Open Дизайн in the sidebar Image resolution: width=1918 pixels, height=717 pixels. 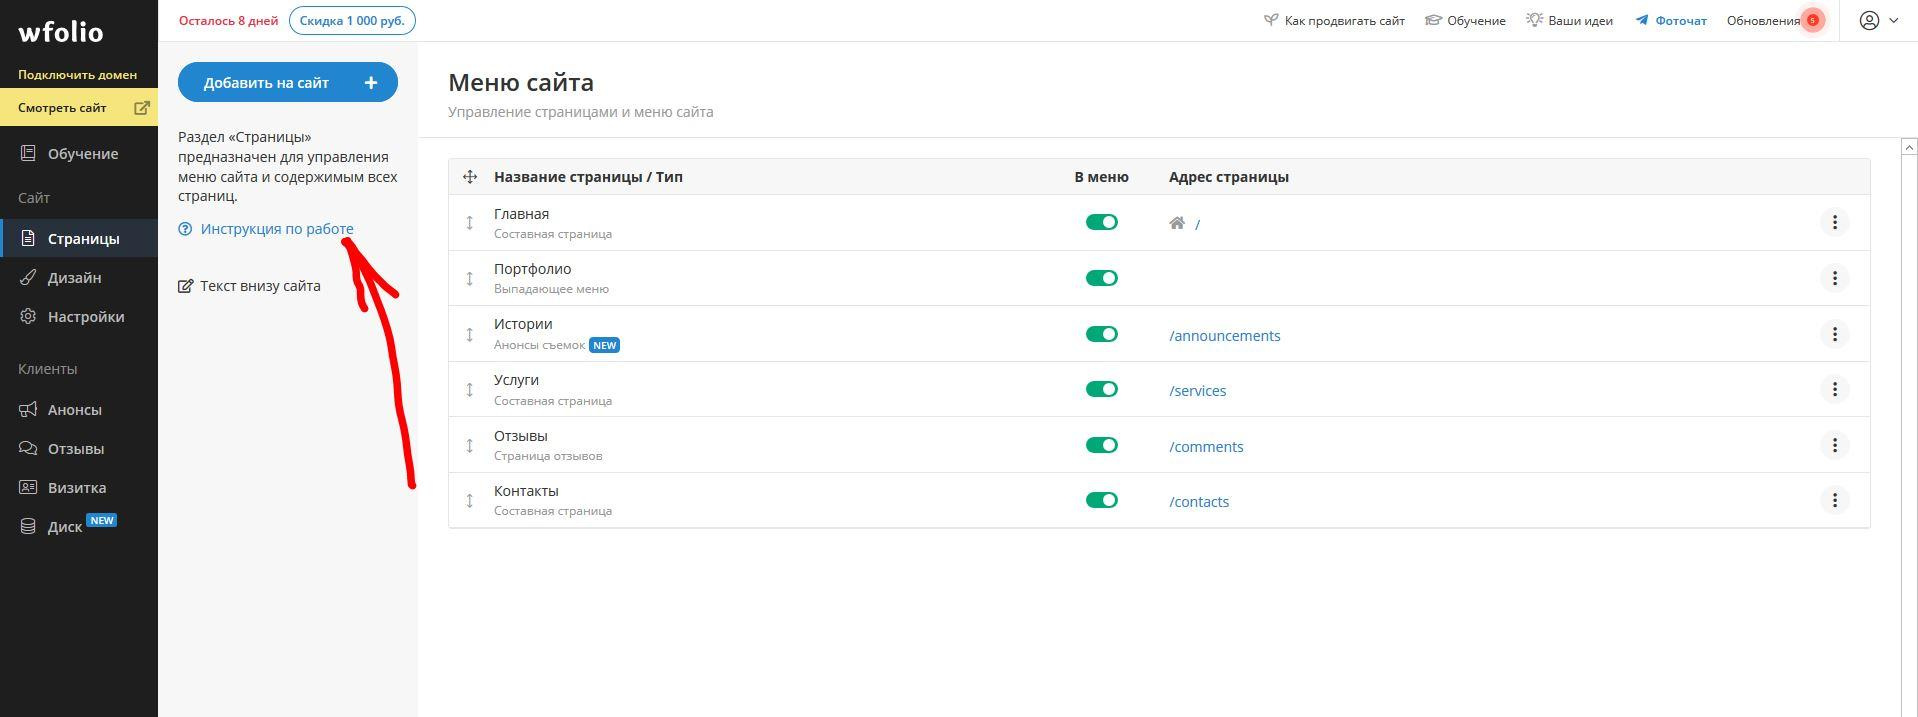pos(74,278)
